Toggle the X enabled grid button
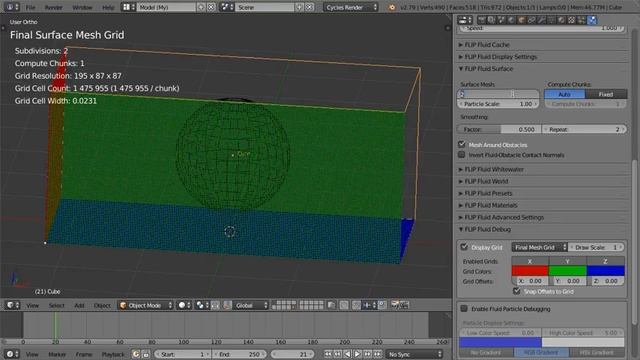The image size is (640, 360). point(530,261)
